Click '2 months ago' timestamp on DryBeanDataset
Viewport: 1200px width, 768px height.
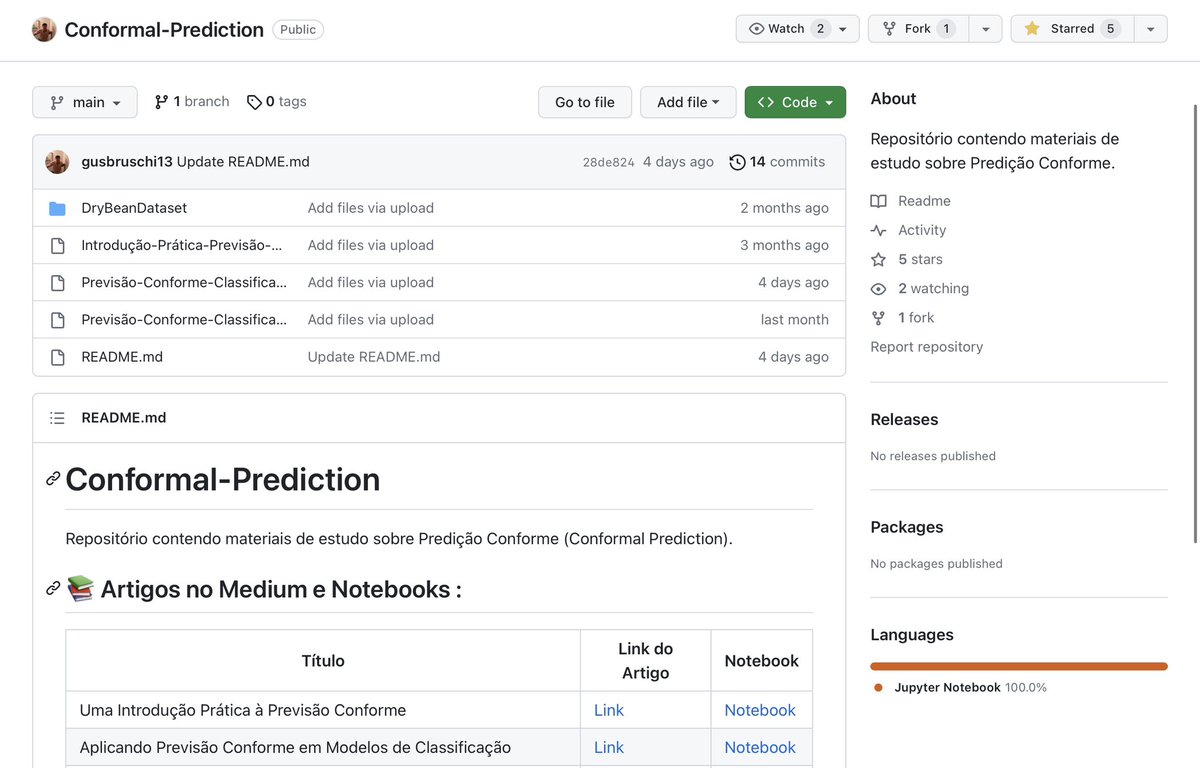(785, 208)
